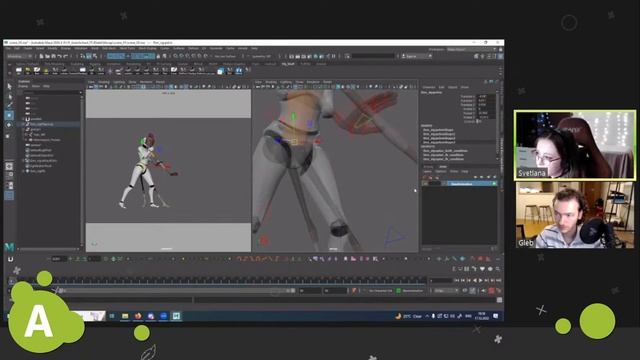Image resolution: width=640 pixels, height=360 pixels.
Task: Open Outliner Show menu
Action: pos(36,86)
